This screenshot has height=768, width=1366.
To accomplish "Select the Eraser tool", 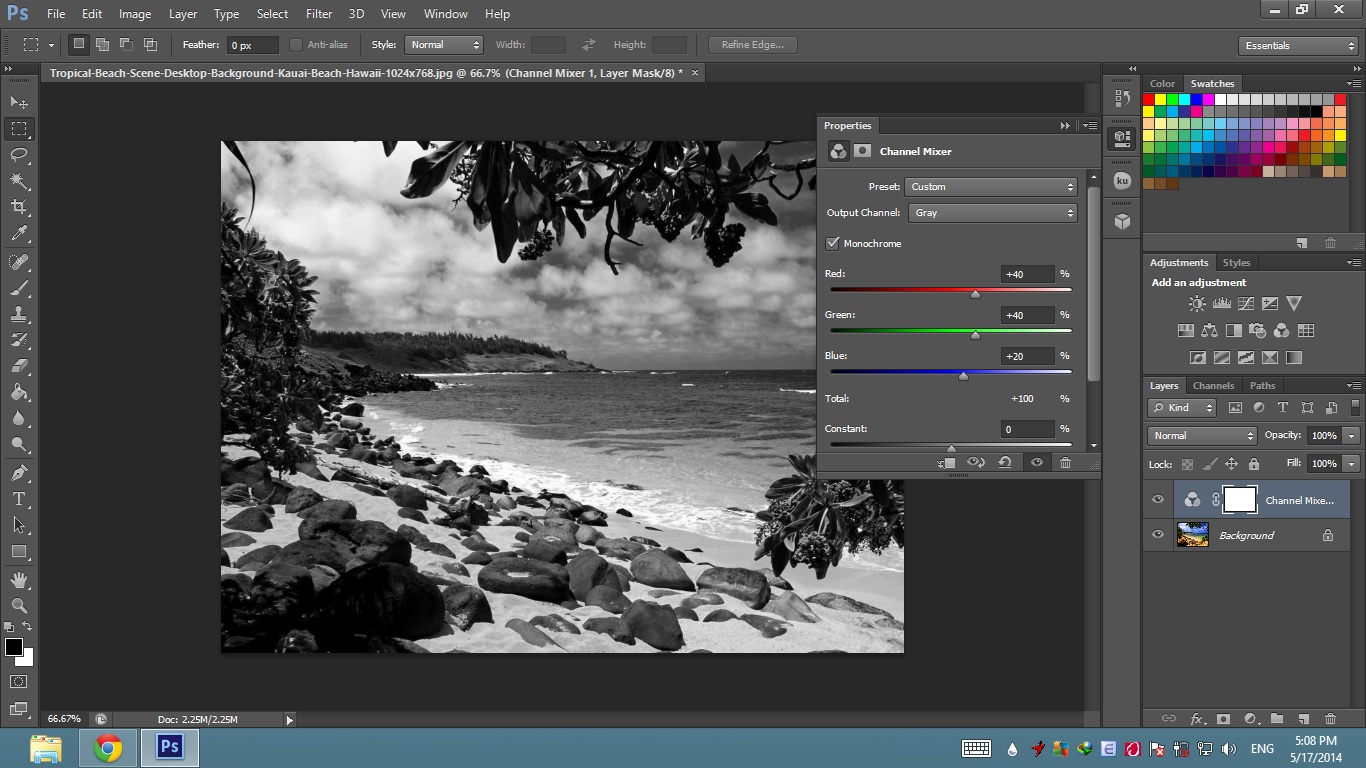I will (19, 366).
